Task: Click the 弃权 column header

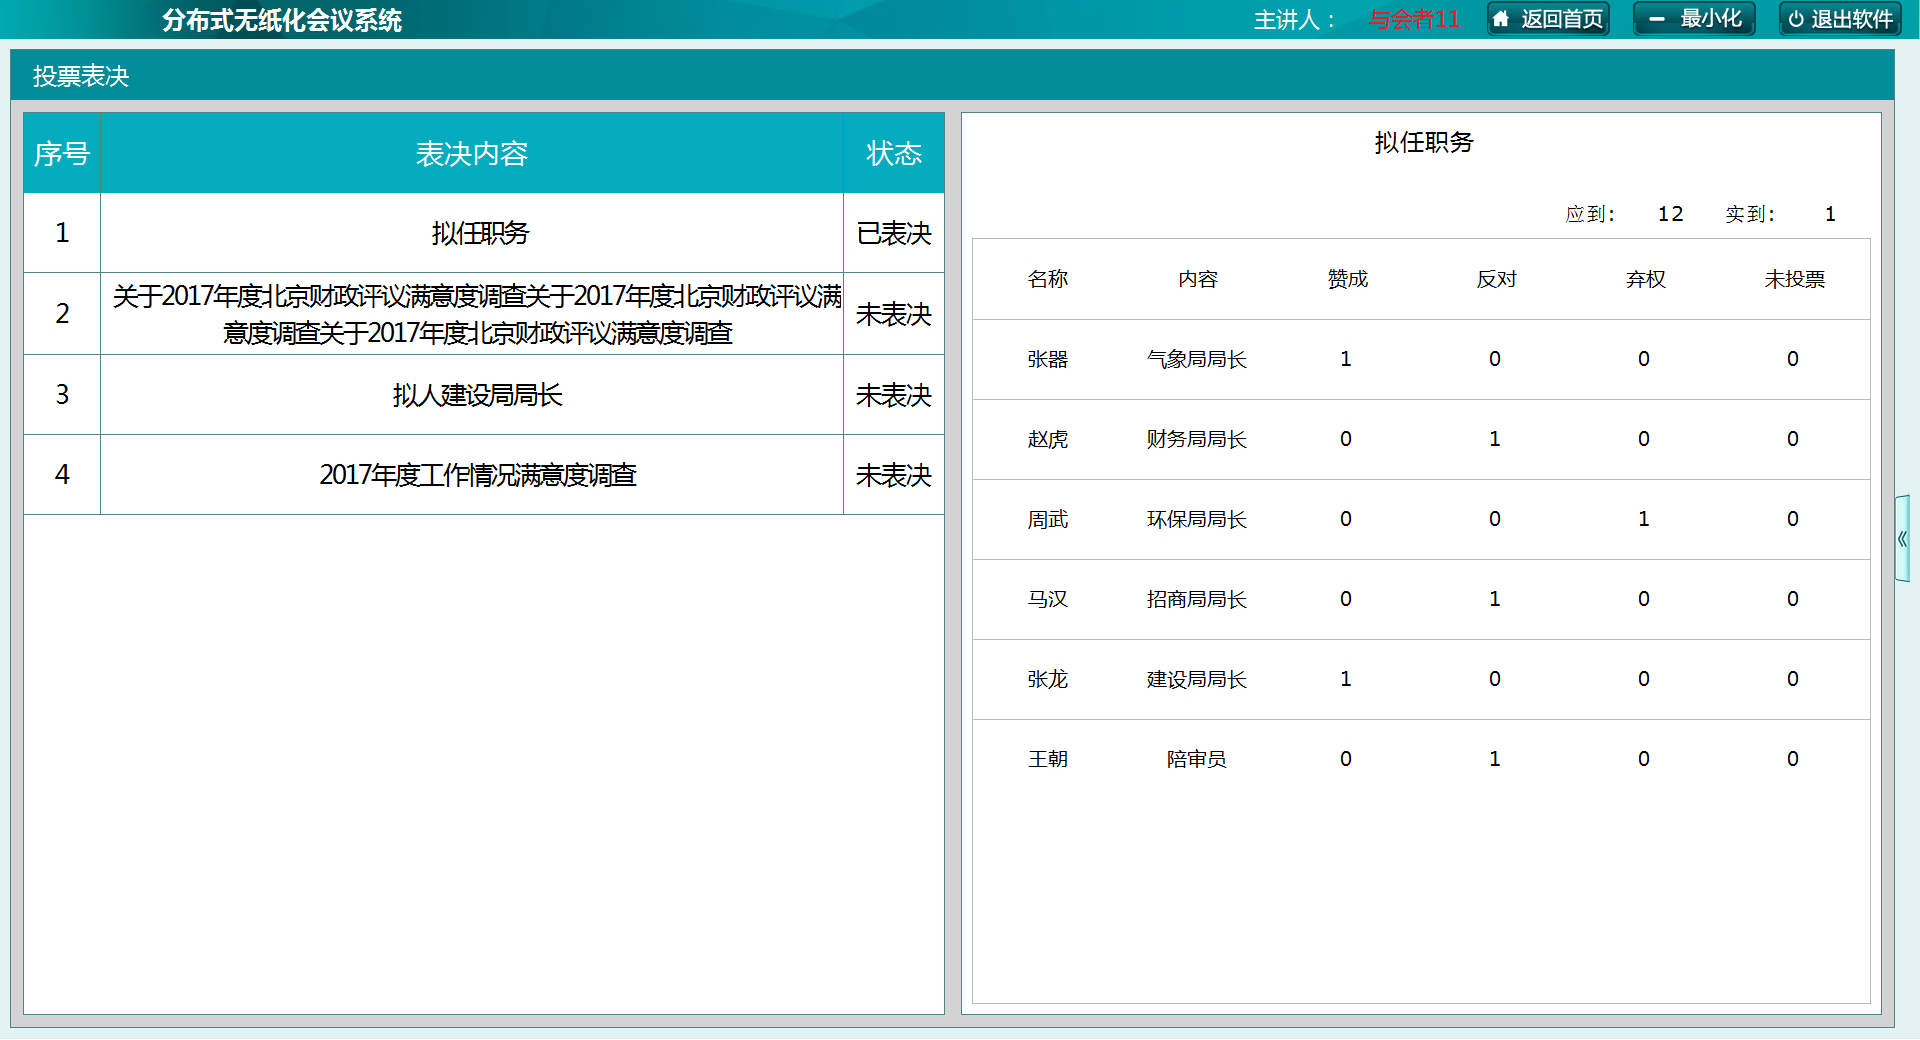Action: pos(1645,279)
